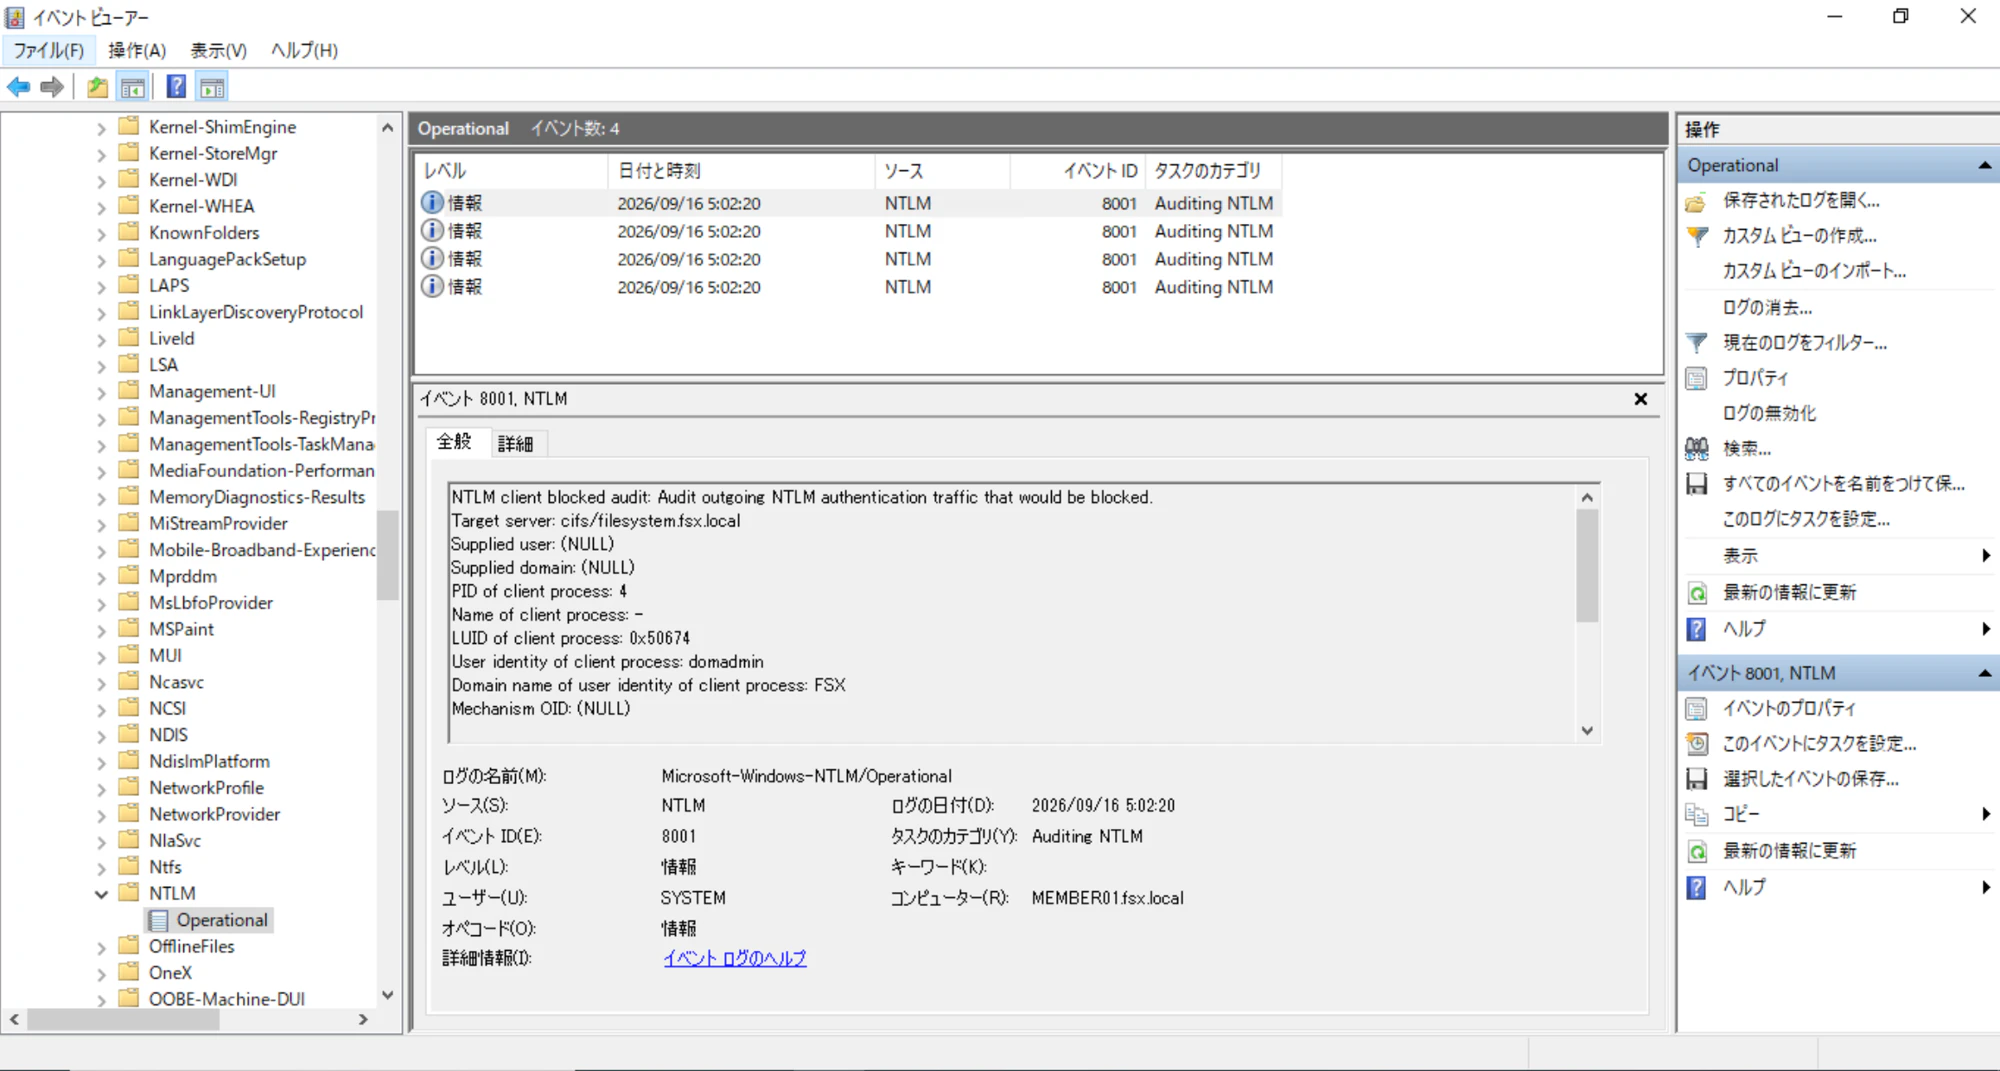This screenshot has height=1071, width=2000.
Task: Collapse the イベント 8001, NTLM actions section
Action: click(x=1984, y=673)
